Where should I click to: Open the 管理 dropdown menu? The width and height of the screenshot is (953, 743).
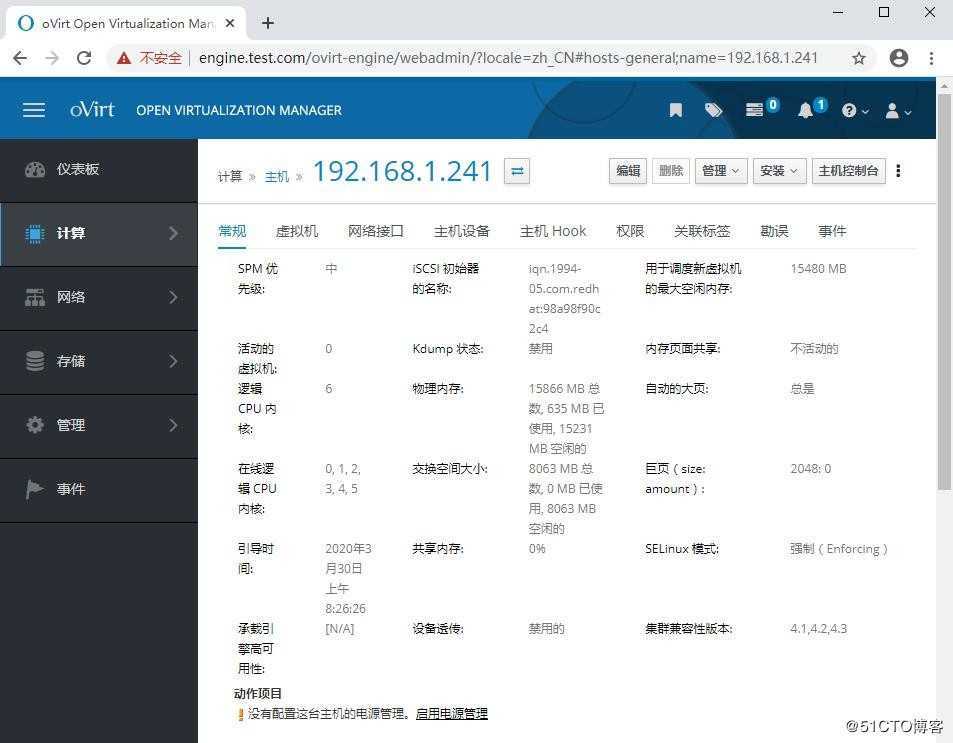[720, 170]
